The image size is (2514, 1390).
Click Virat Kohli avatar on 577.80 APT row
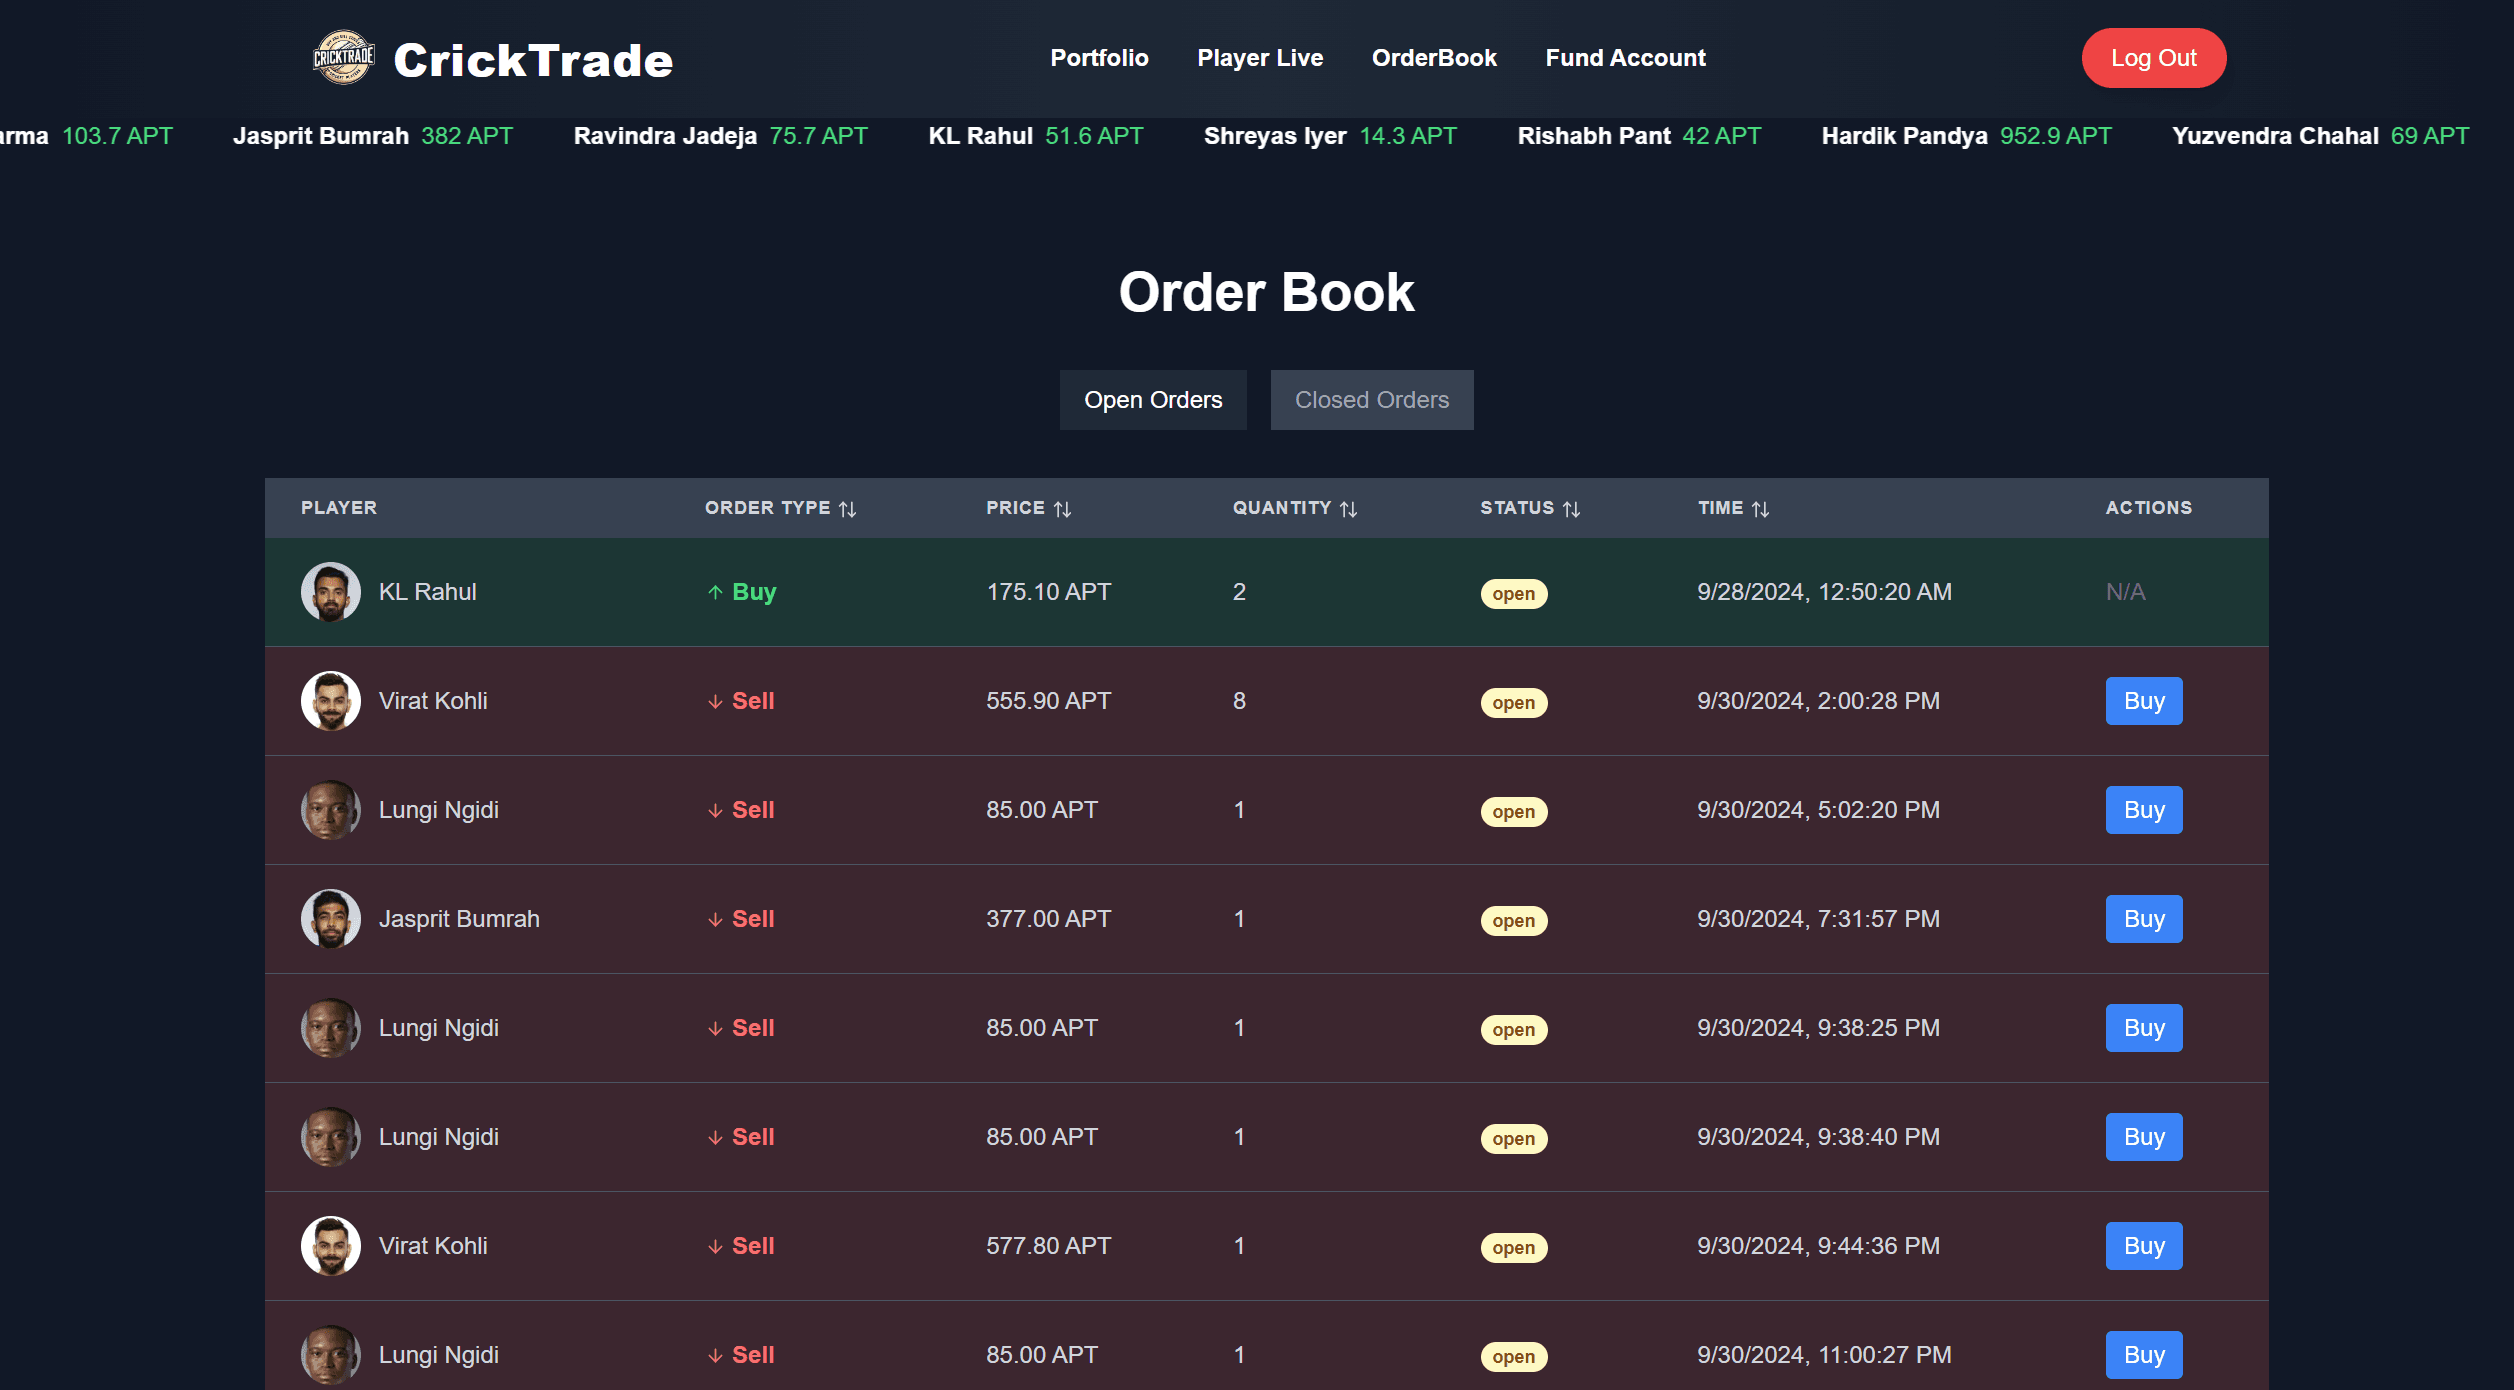tap(331, 1246)
